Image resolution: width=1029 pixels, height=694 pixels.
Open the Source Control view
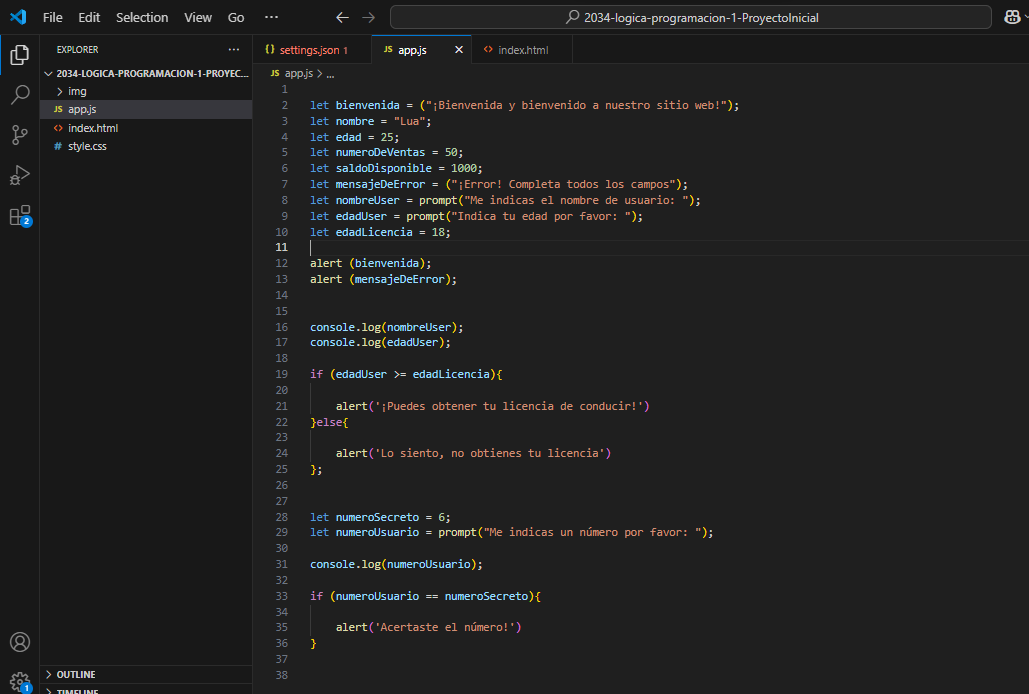[x=20, y=135]
